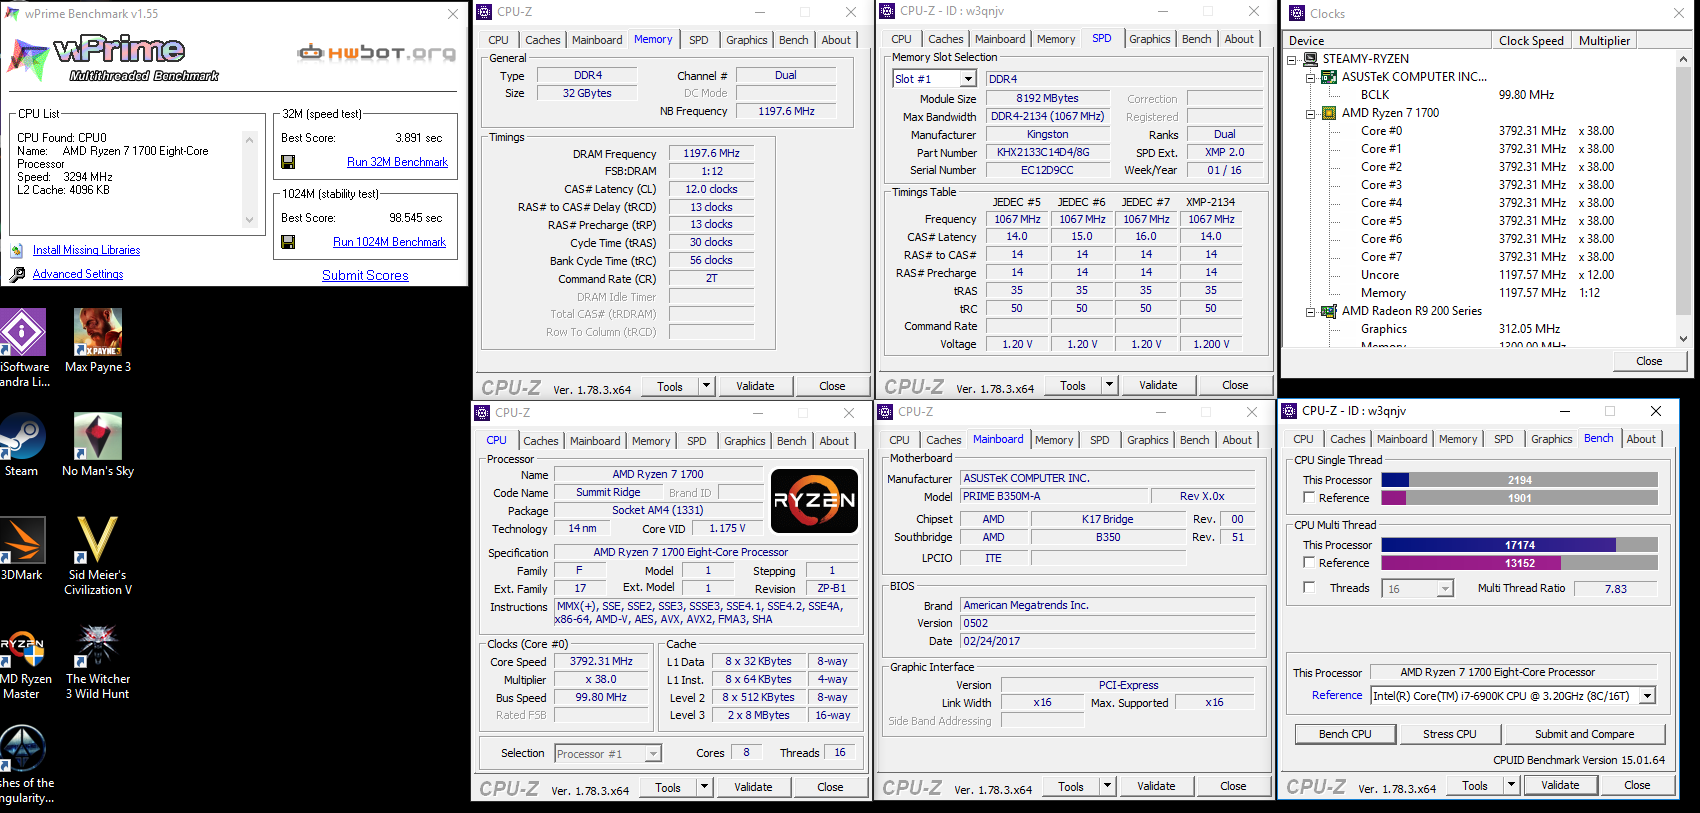Open Tools dropdown arrow in Mainboard window

pos(1107,786)
